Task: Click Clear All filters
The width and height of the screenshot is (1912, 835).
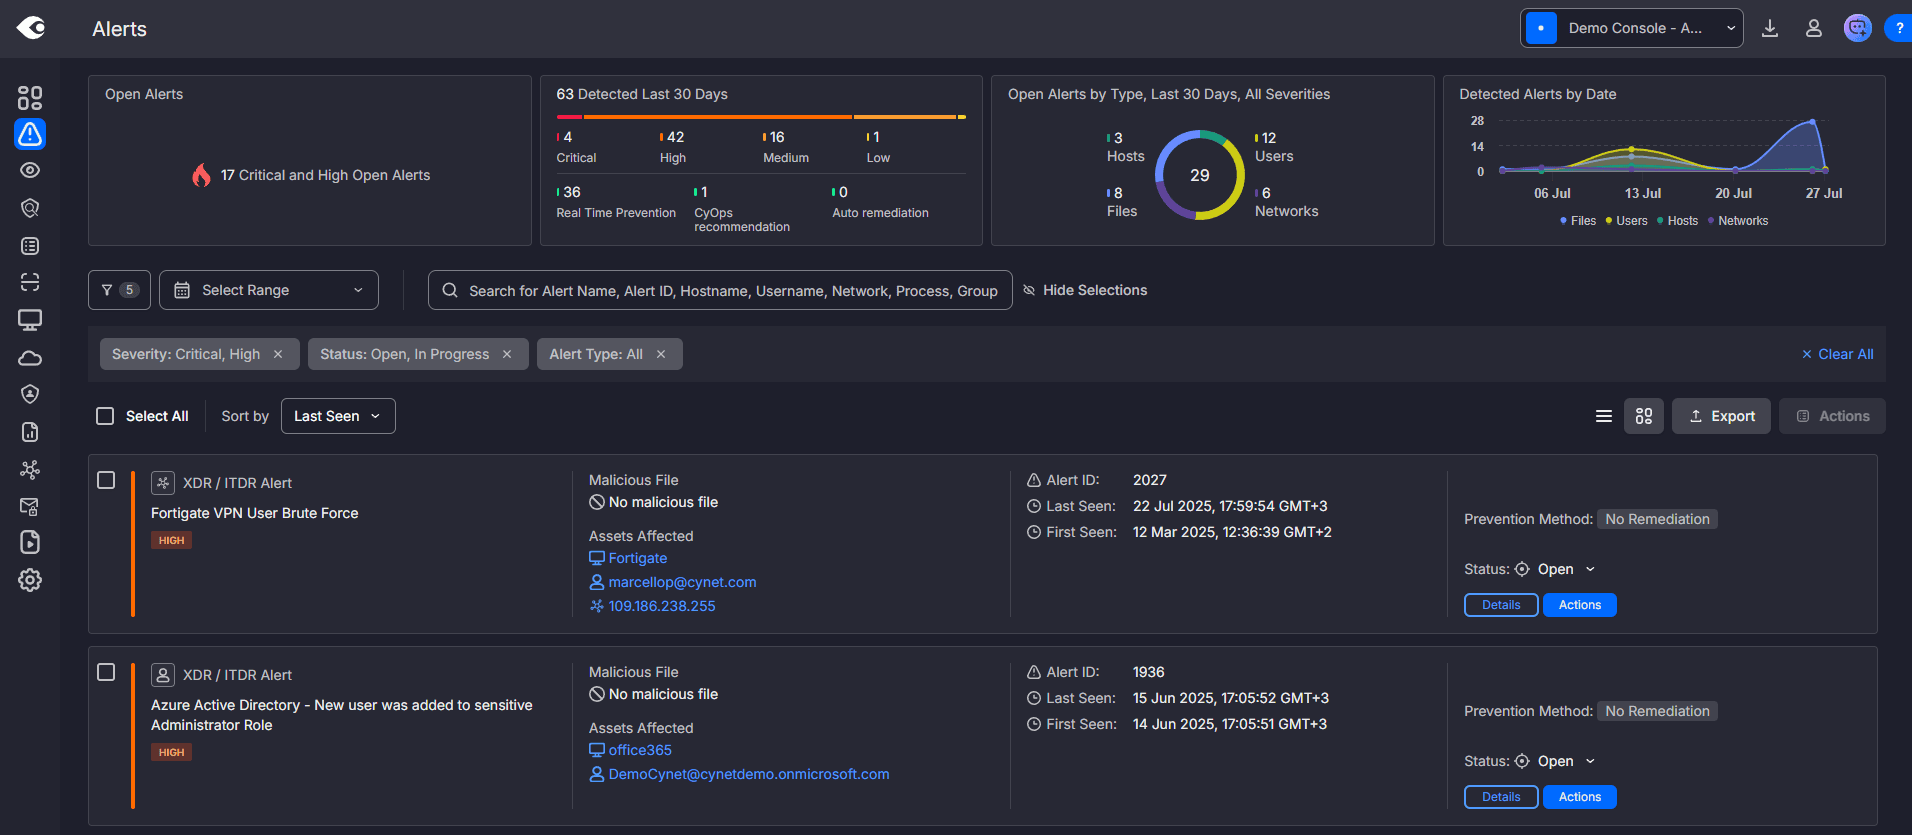Action: coord(1838,354)
